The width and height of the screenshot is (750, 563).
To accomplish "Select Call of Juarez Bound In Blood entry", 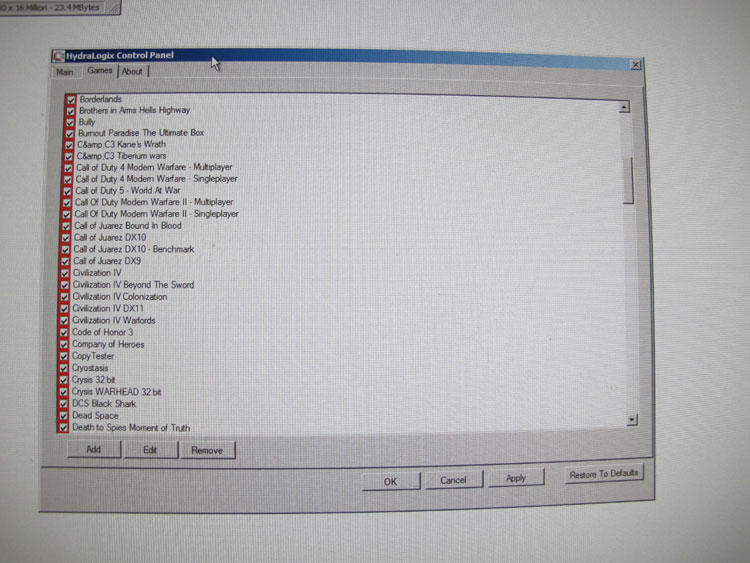I will tap(127, 226).
